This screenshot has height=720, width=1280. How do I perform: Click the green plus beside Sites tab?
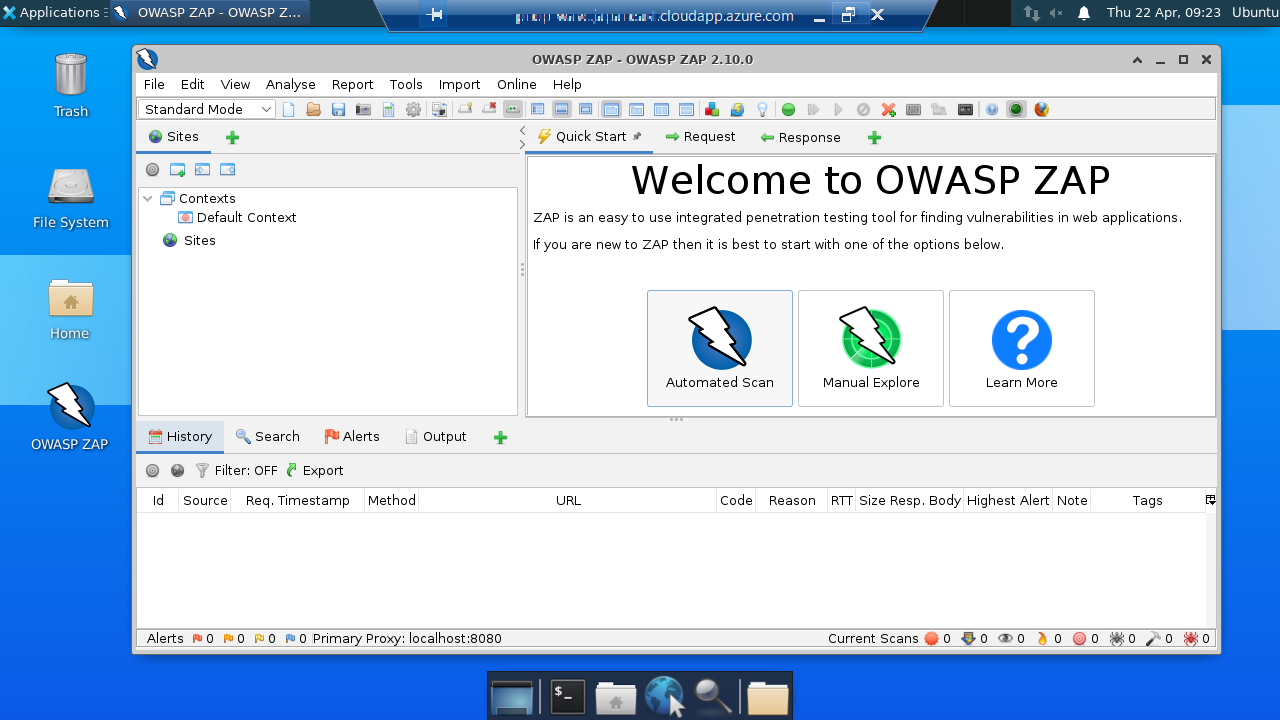[x=232, y=138]
